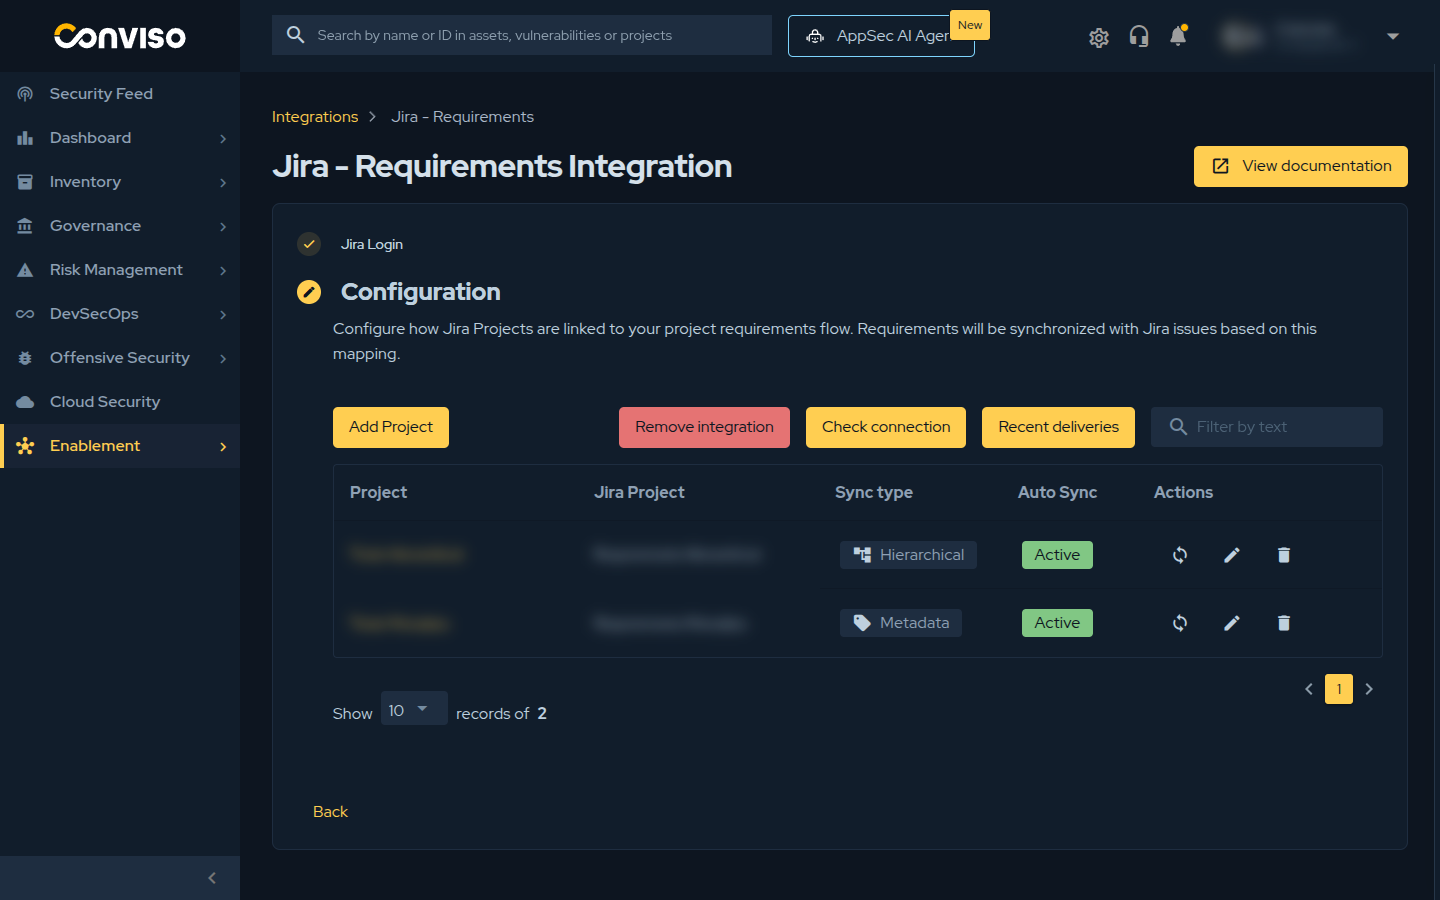Click the Hierarchical sync type tag

coord(908,555)
